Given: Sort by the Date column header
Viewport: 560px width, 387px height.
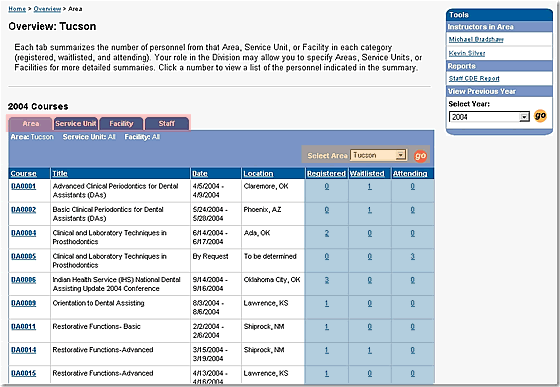Looking at the screenshot, I should [x=200, y=174].
